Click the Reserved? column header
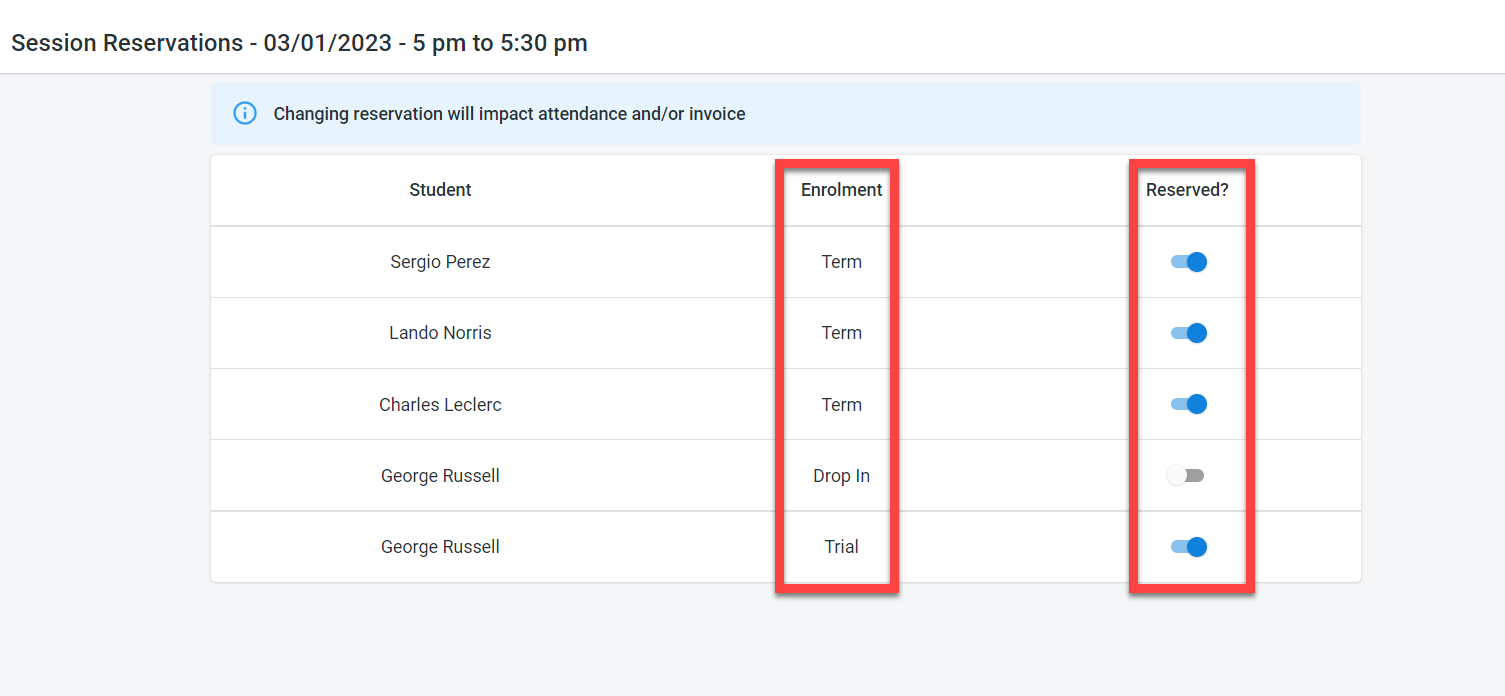The width and height of the screenshot is (1505, 696). pos(1187,190)
